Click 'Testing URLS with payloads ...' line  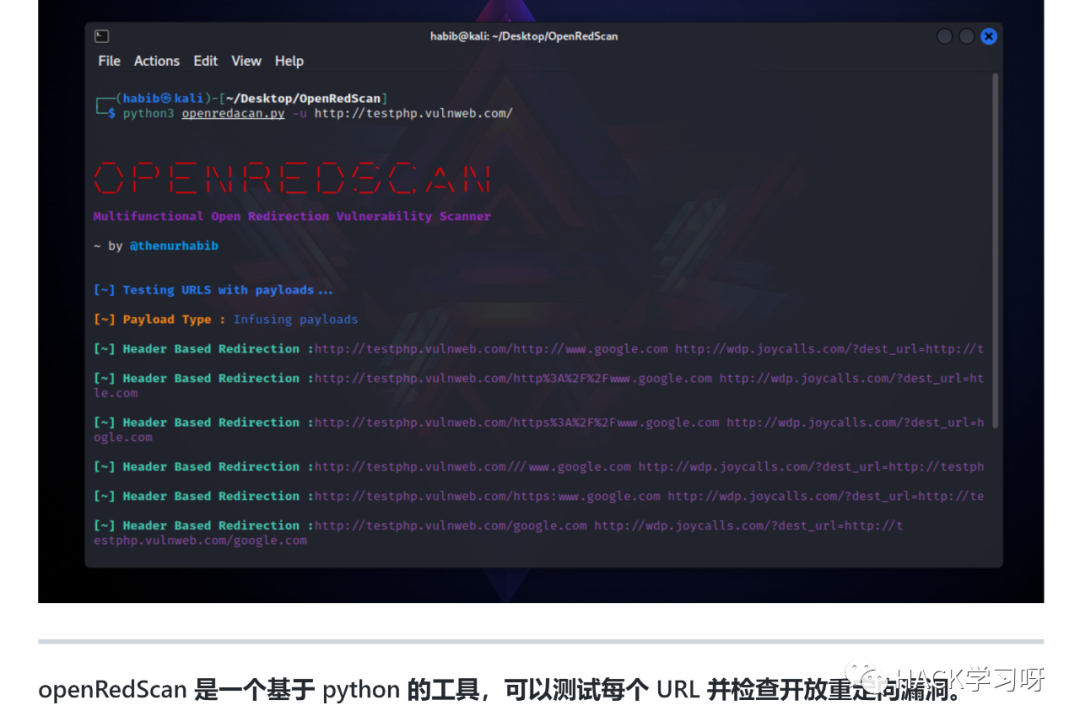point(213,290)
